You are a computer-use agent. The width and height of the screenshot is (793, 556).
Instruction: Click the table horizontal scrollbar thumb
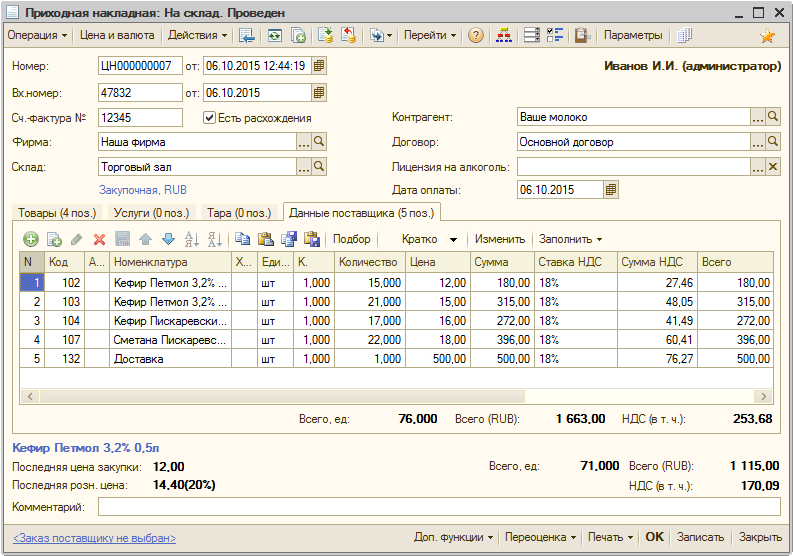tap(282, 396)
